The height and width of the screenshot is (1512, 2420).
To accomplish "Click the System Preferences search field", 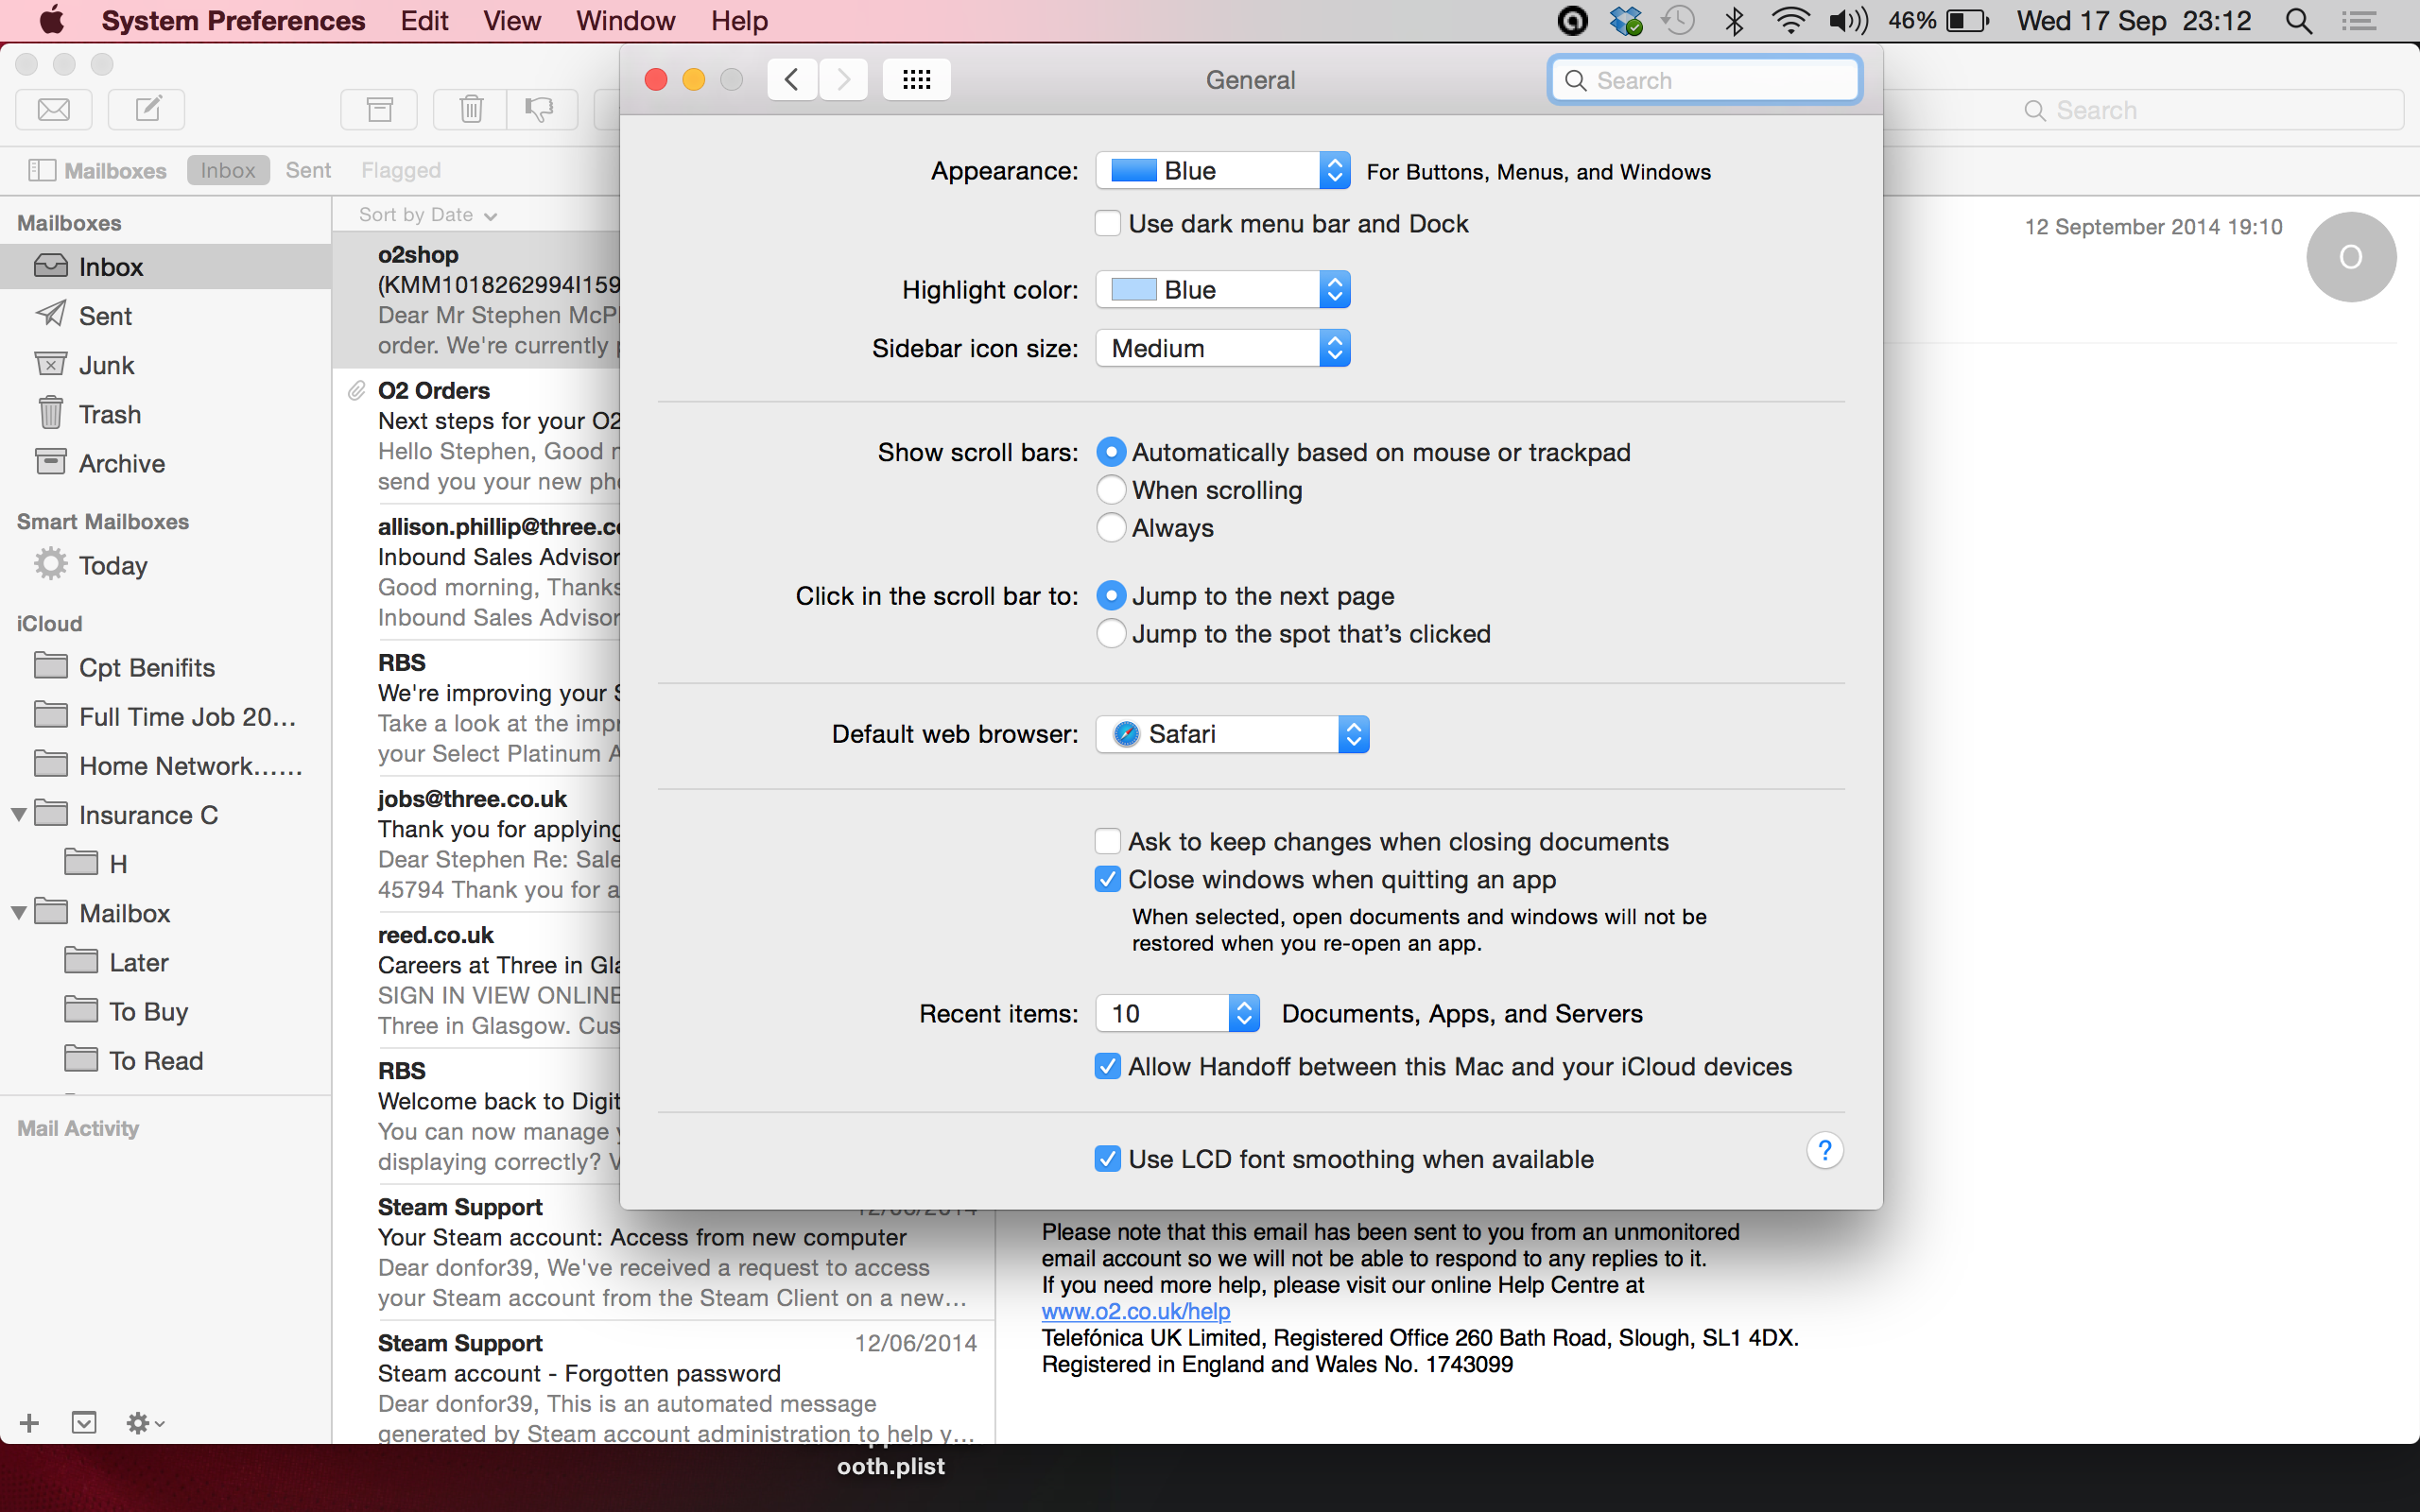I will click(x=1705, y=80).
